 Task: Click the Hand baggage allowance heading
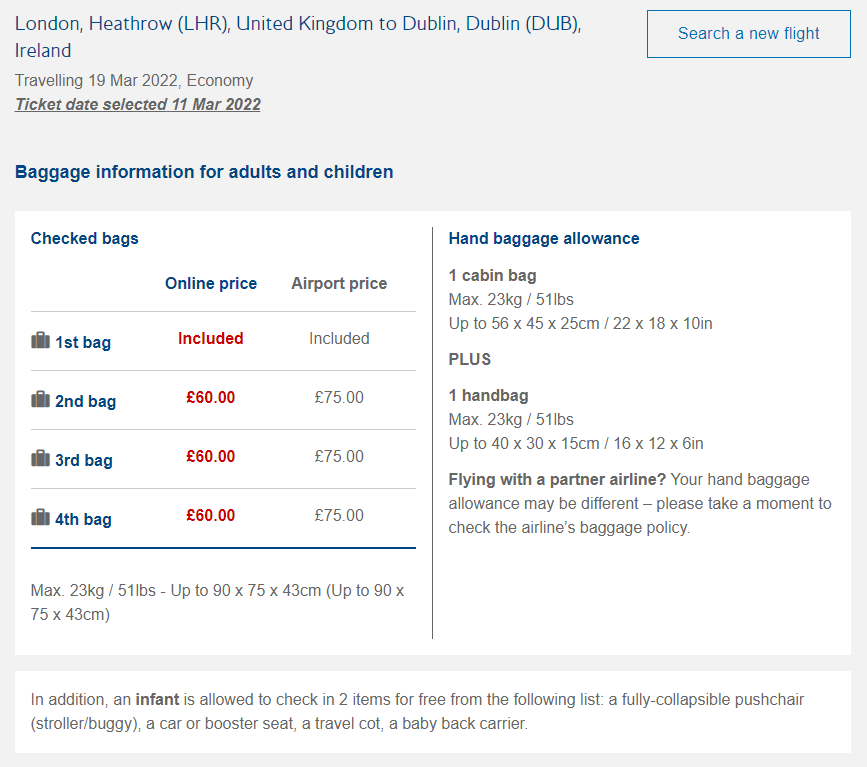[x=544, y=238]
